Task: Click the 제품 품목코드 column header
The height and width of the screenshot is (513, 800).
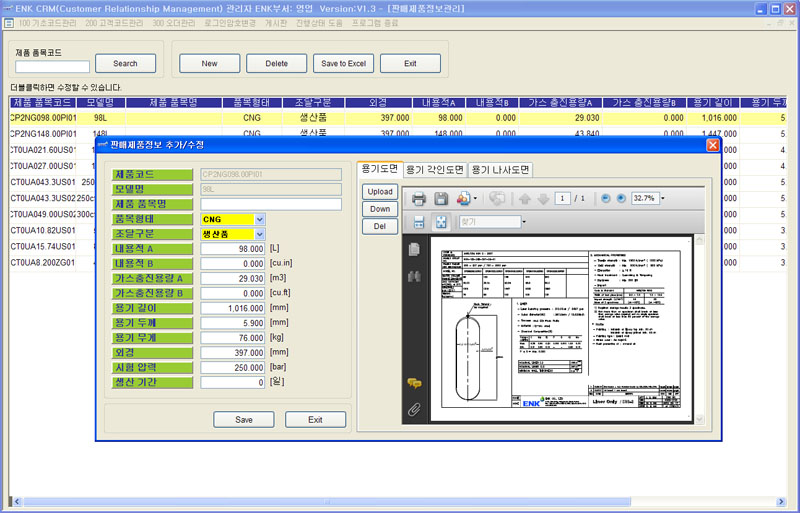Action: pos(42,103)
